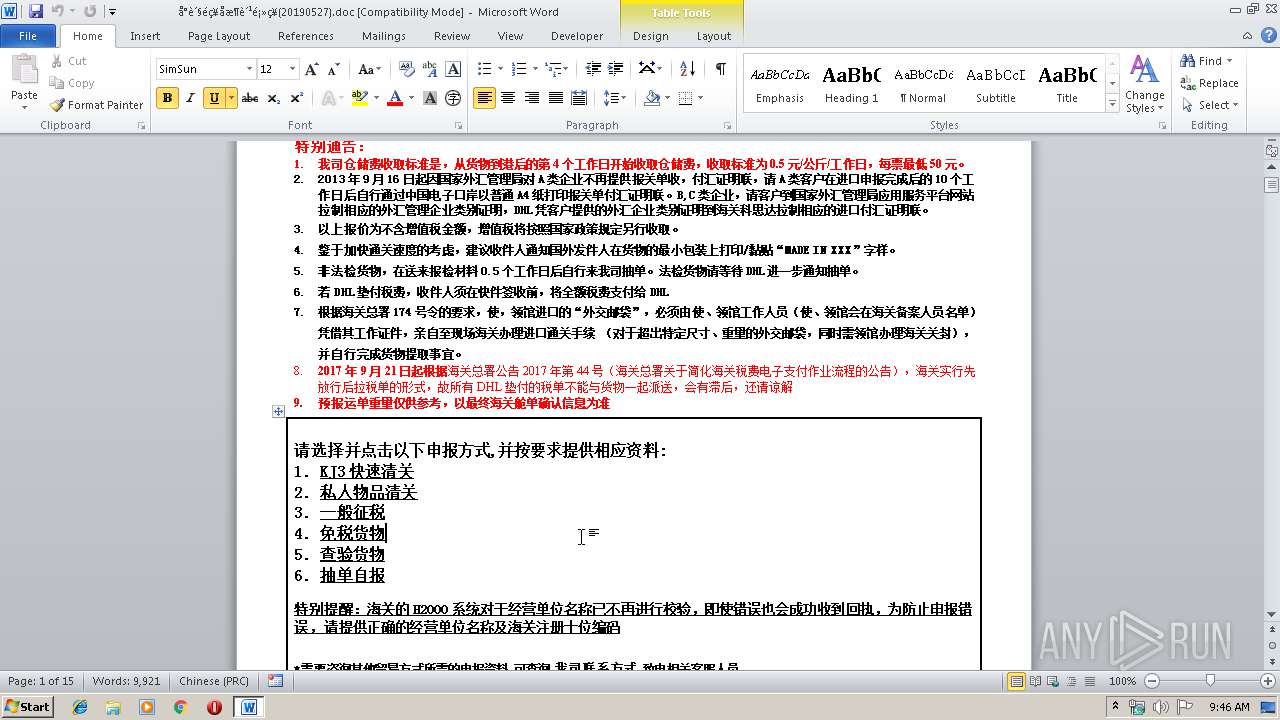Apply superscript formatting
The width and height of the screenshot is (1280, 720).
click(297, 98)
